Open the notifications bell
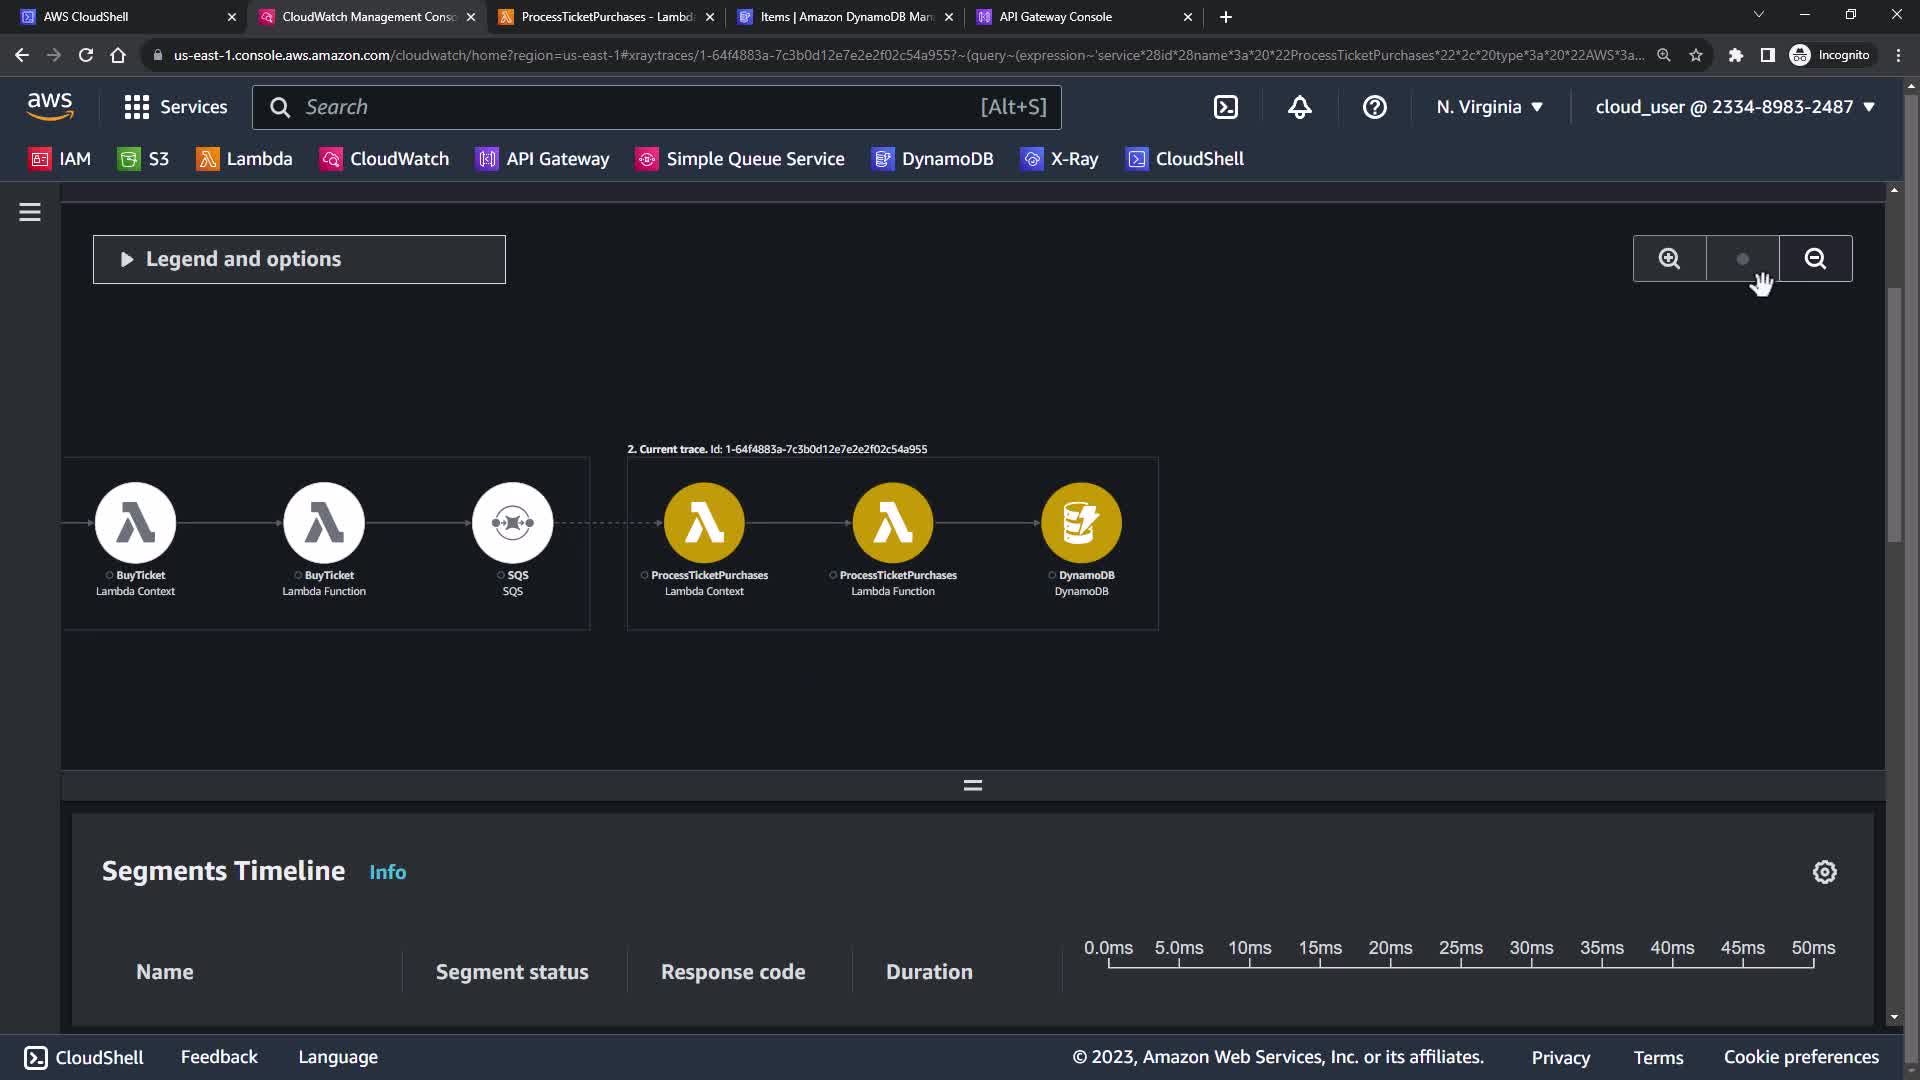The image size is (1920, 1080). pos(1299,107)
